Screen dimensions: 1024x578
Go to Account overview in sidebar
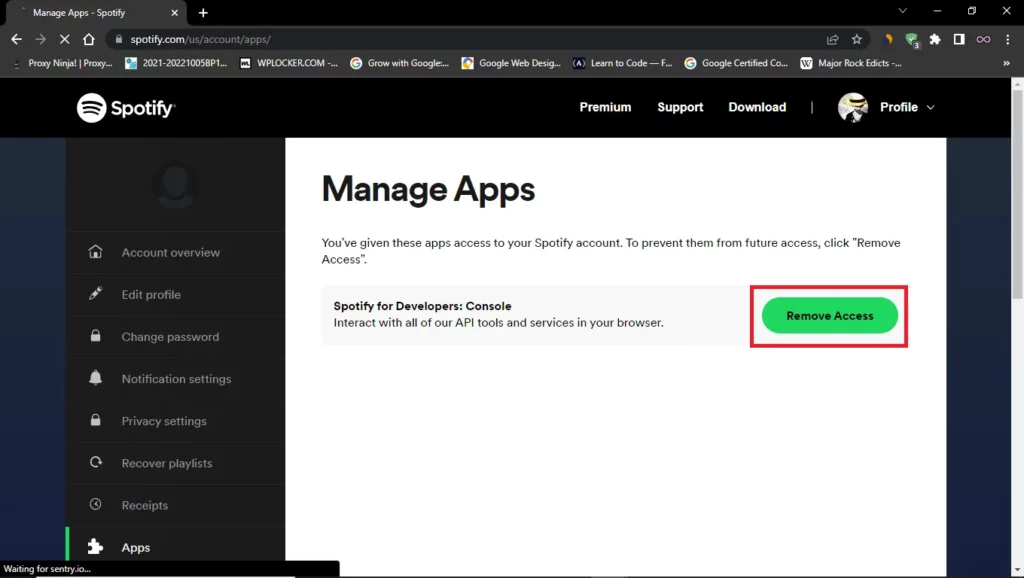pyautogui.click(x=175, y=252)
